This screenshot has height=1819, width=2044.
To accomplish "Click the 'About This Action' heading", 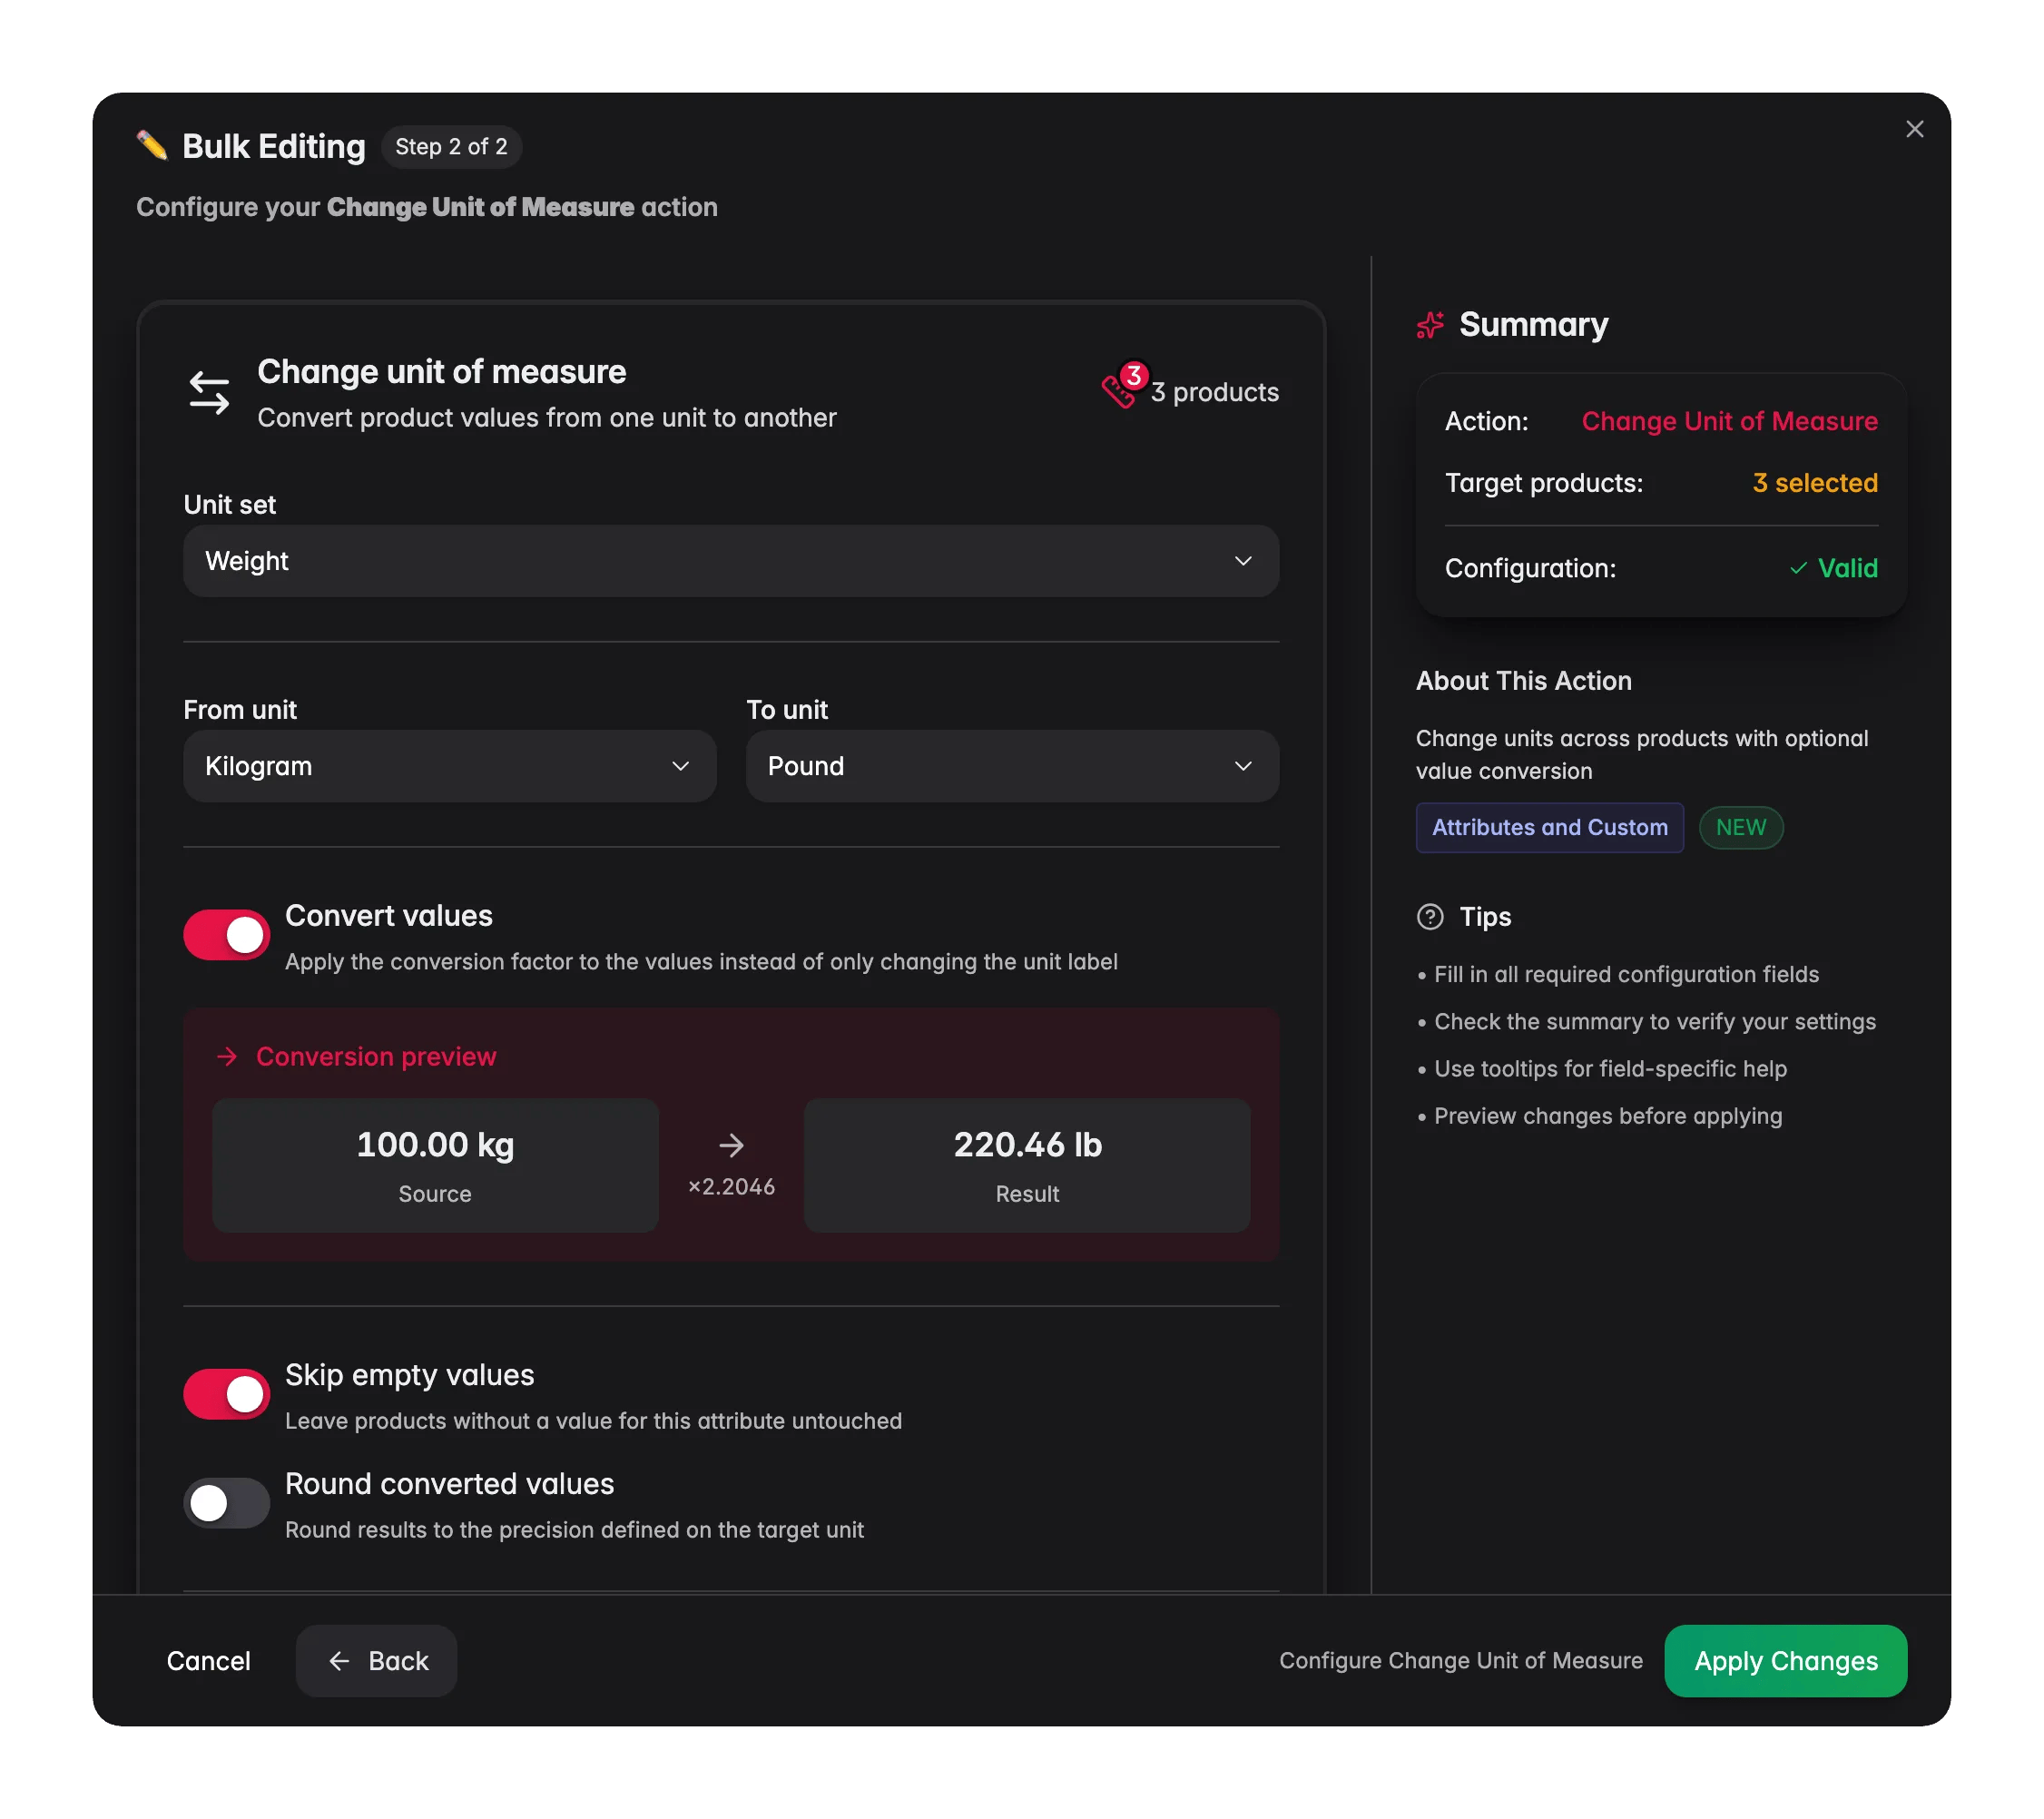I will pyautogui.click(x=1523, y=681).
